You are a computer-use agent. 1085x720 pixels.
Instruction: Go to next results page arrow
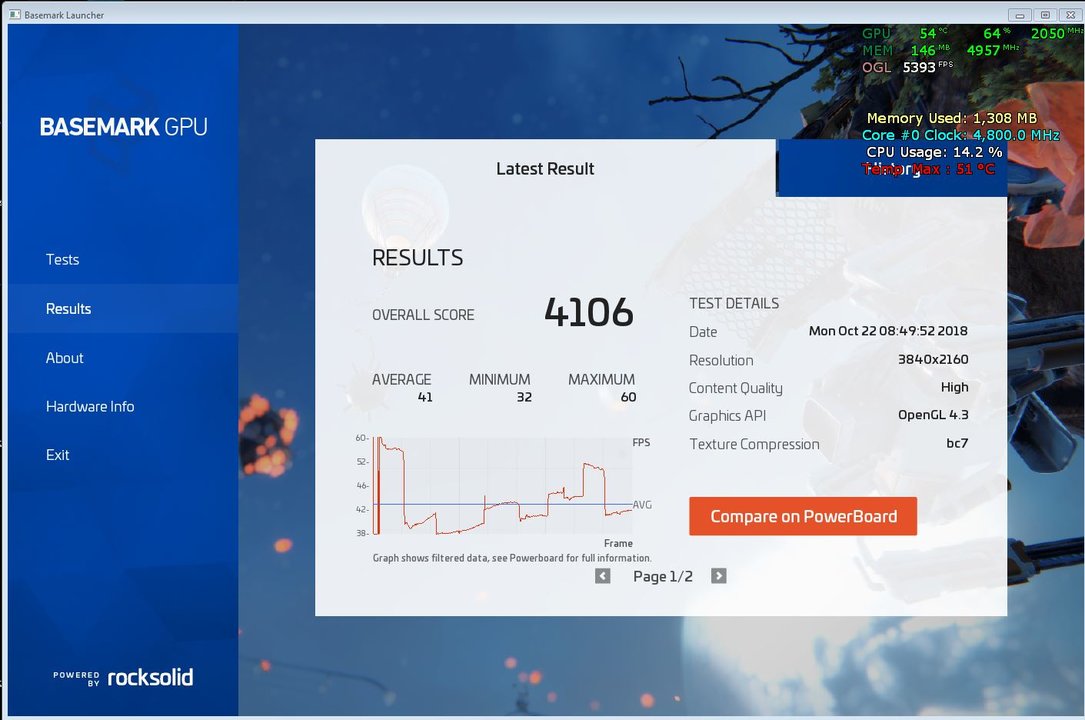tap(719, 576)
